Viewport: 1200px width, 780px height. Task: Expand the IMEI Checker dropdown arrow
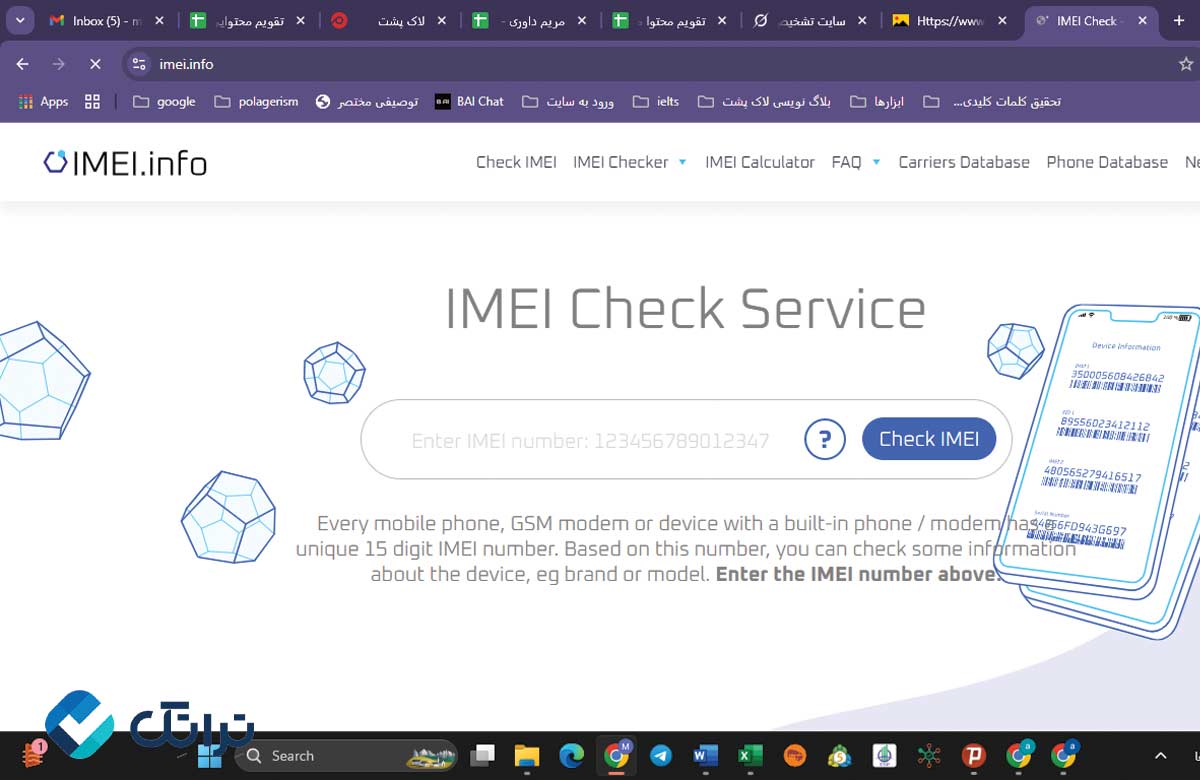coord(682,162)
